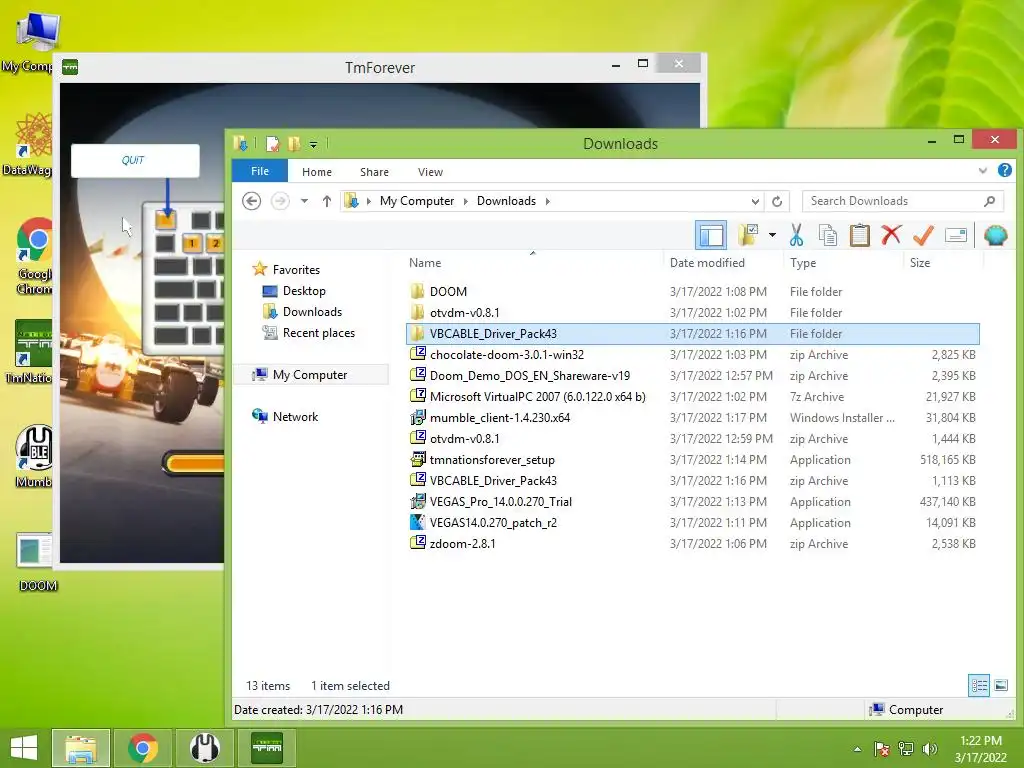Viewport: 1024px width, 768px height.
Task: Click the File Explorer taskbar icon
Action: click(x=81, y=748)
